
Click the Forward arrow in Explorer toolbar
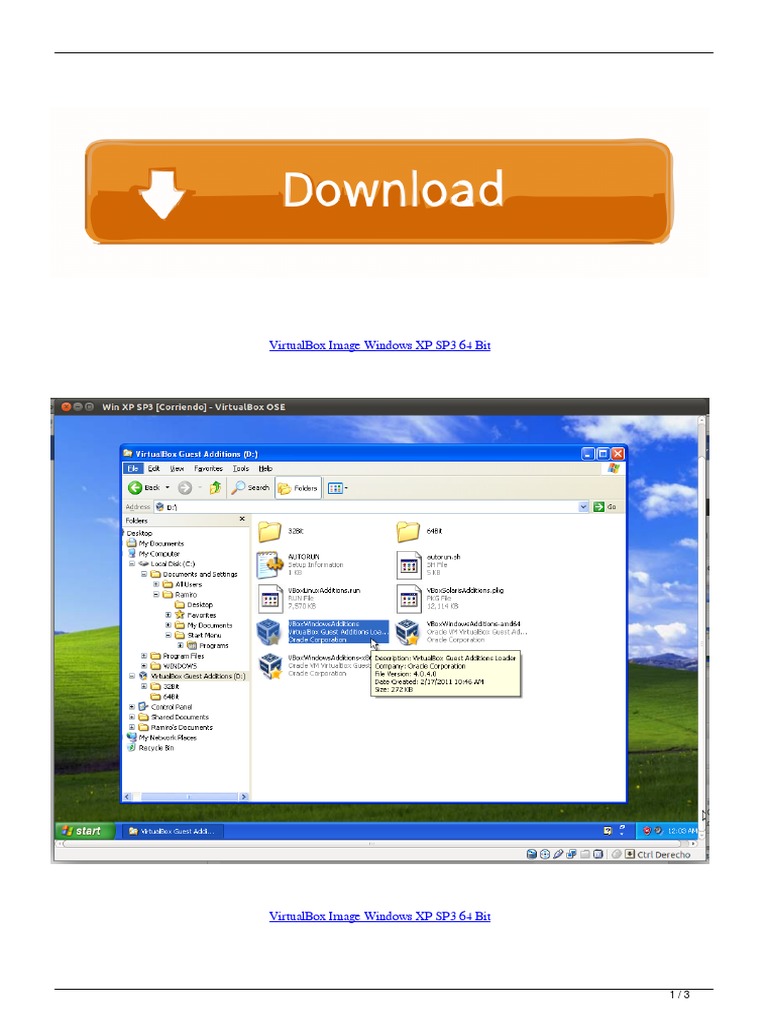[x=185, y=488]
